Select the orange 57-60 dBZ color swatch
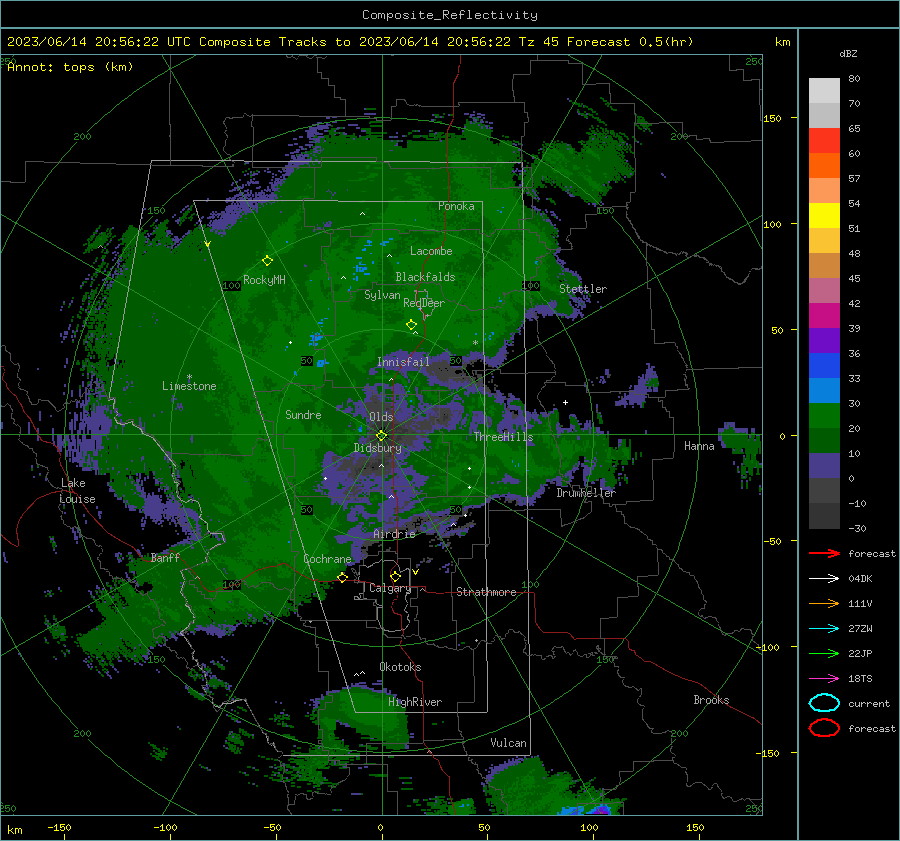 click(x=824, y=165)
